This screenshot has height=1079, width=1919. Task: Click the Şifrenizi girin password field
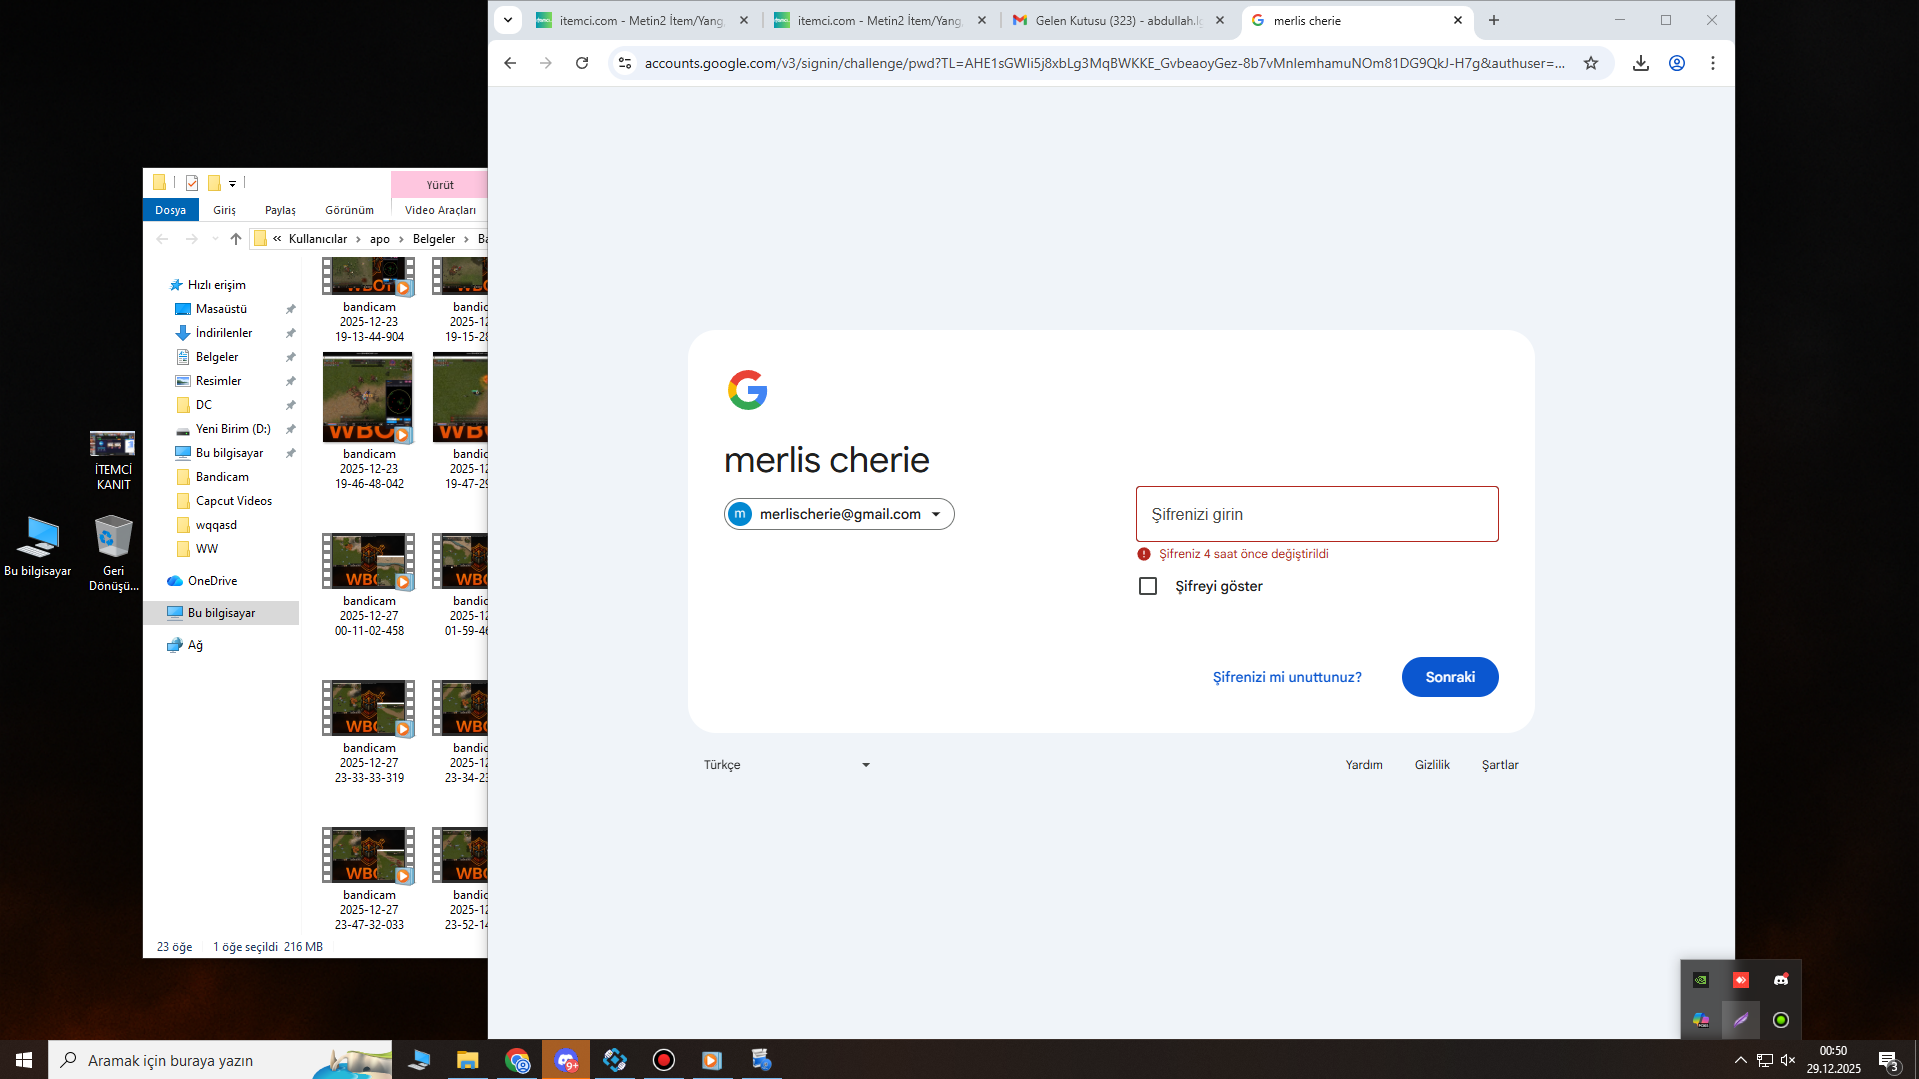coord(1317,514)
